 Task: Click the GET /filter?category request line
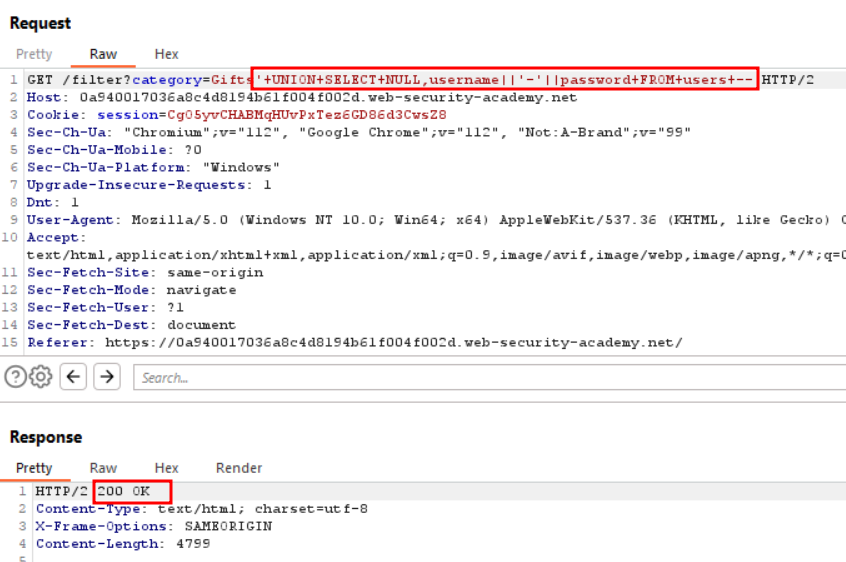421,80
